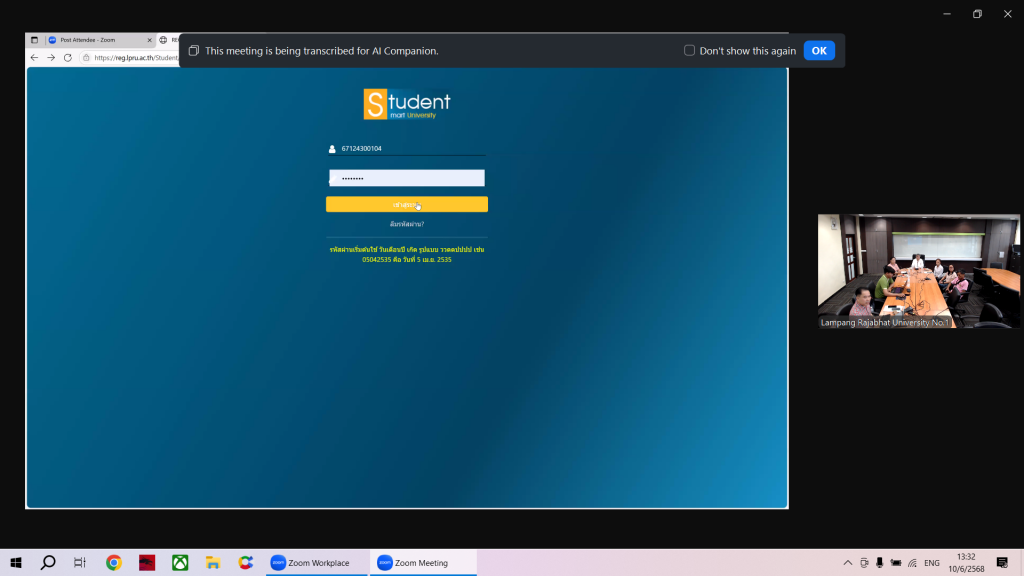Click the Lampang Rajabhat University video thumbnail
The width and height of the screenshot is (1024, 576).
click(x=918, y=270)
